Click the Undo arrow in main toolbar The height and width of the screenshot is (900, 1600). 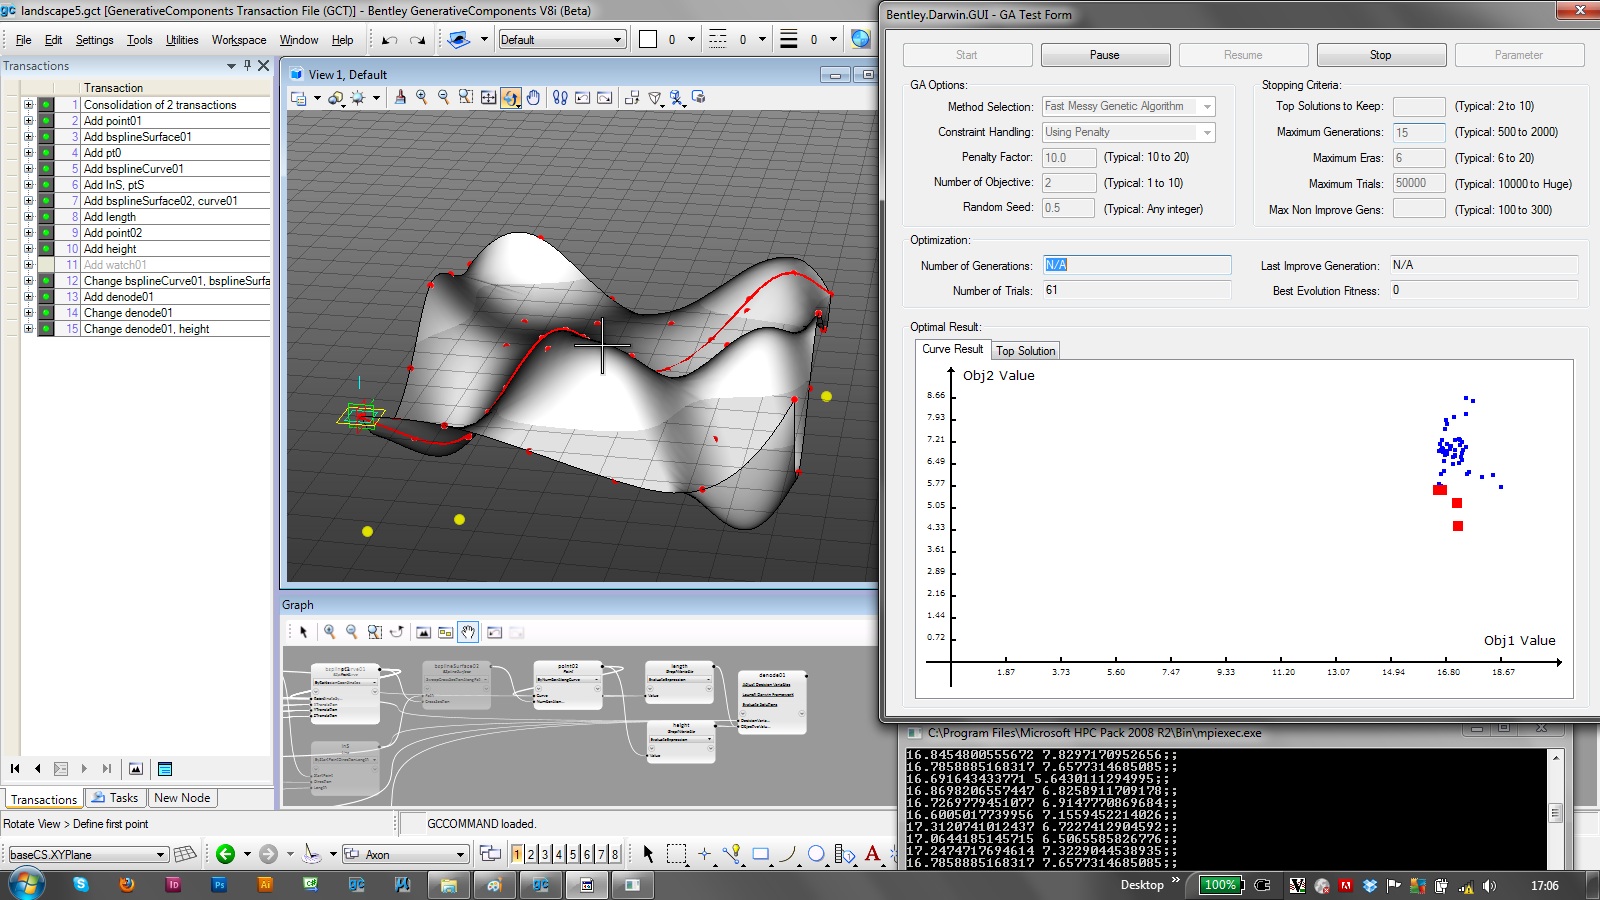pyautogui.click(x=389, y=40)
